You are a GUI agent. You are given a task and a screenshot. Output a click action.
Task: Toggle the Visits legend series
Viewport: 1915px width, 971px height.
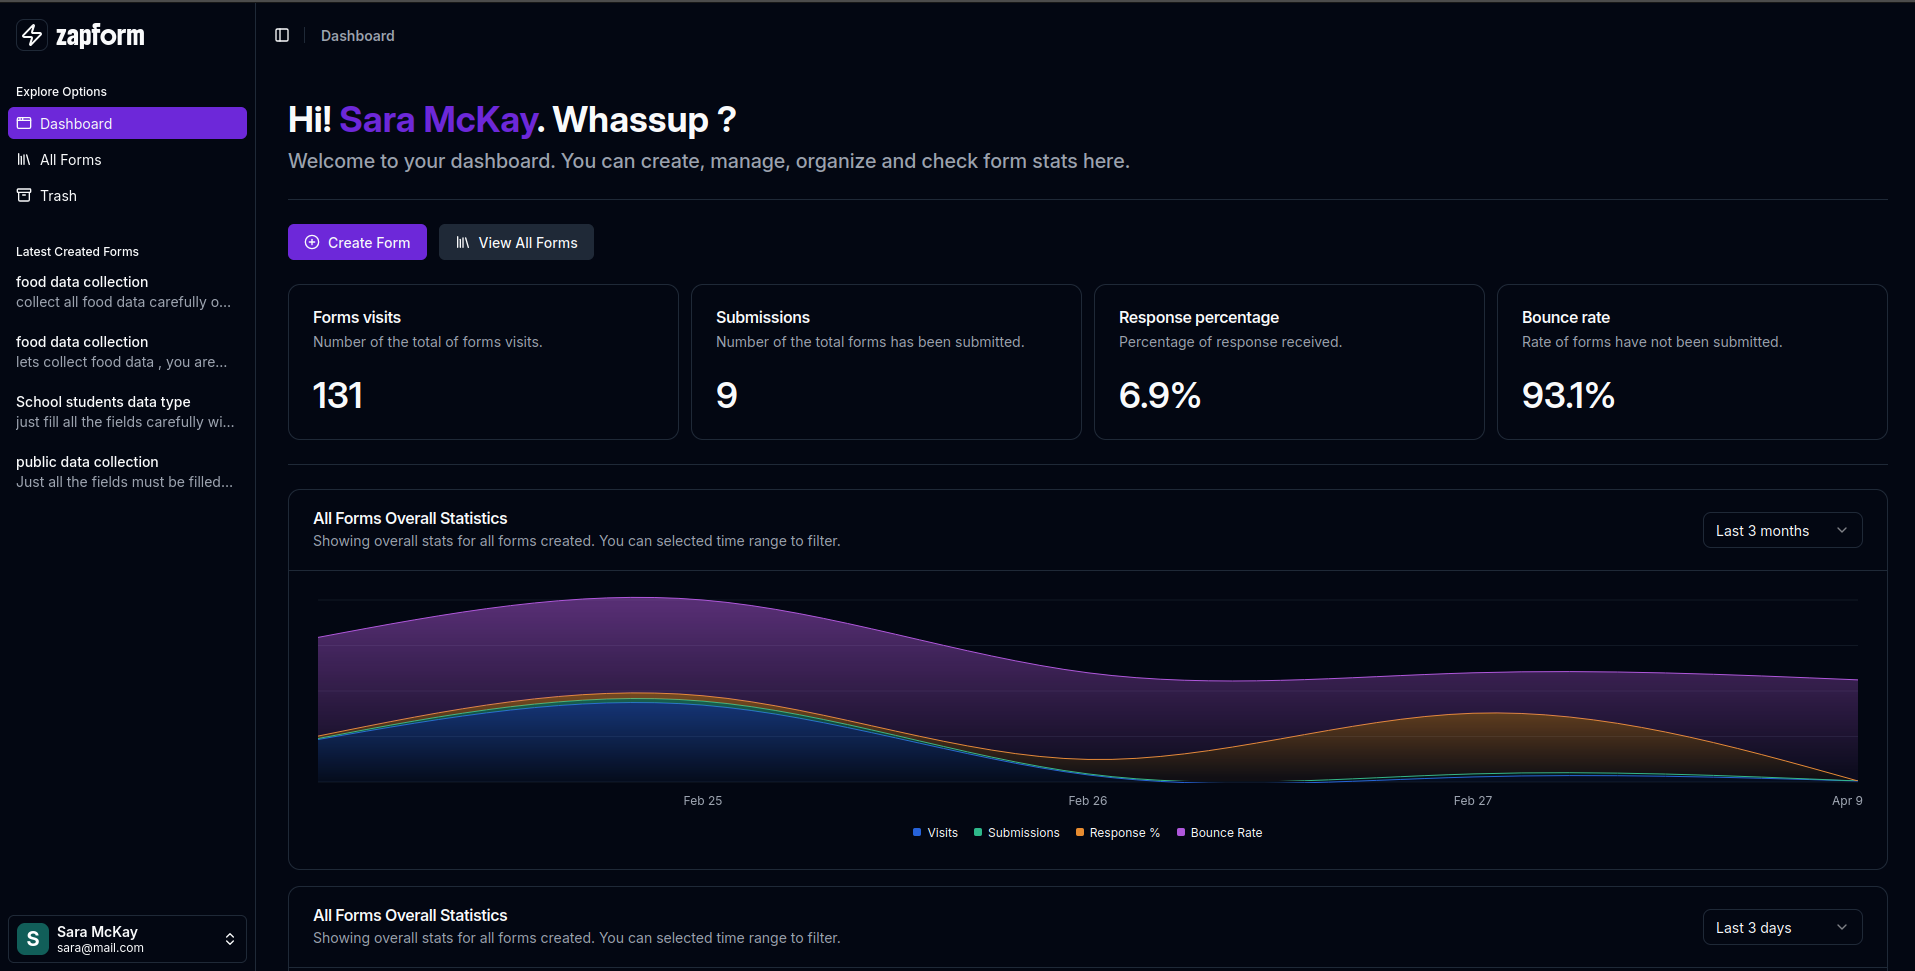pos(935,832)
